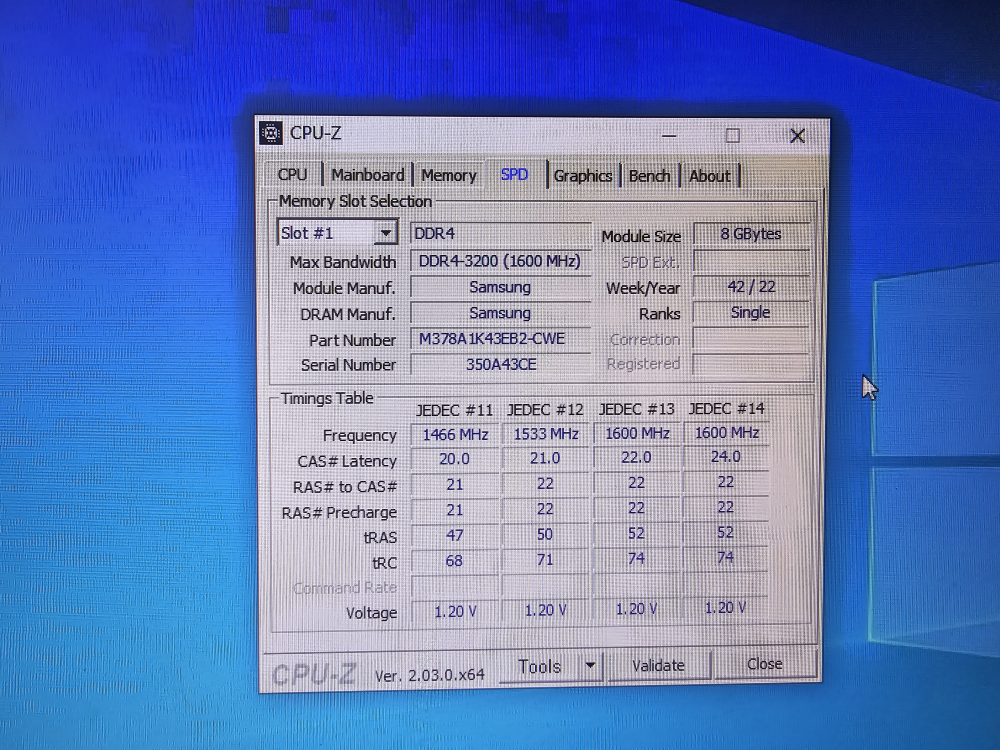
Task: Close the CPU-Z window with the X
Action: coord(797,136)
